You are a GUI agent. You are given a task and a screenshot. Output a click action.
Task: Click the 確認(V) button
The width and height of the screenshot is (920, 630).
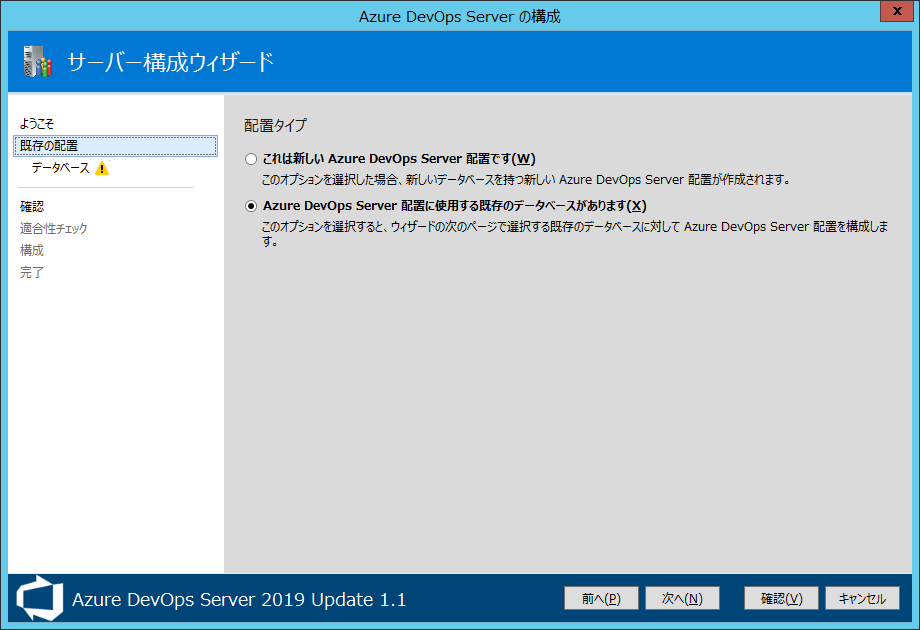pyautogui.click(x=782, y=598)
